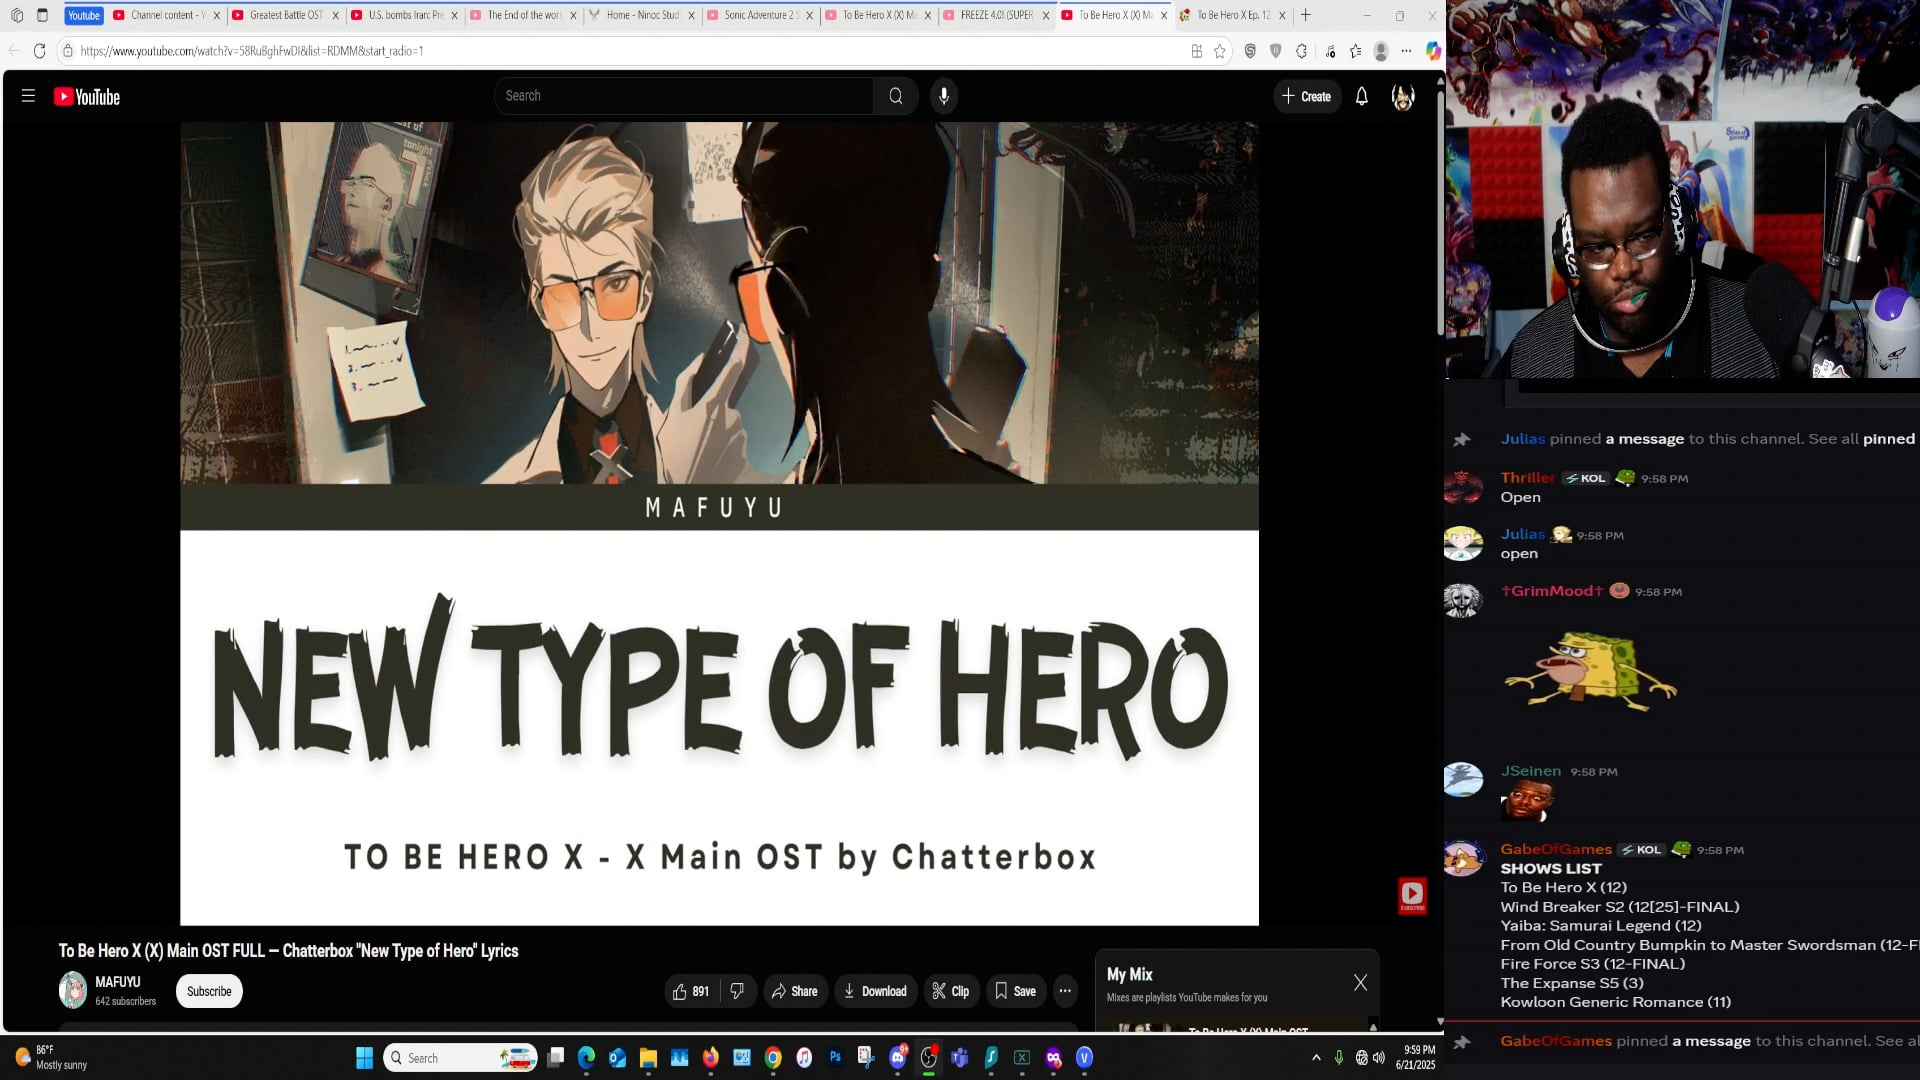Image resolution: width=1920 pixels, height=1080 pixels.
Task: Open the YouTube guide hamburger menu
Action: [28, 96]
